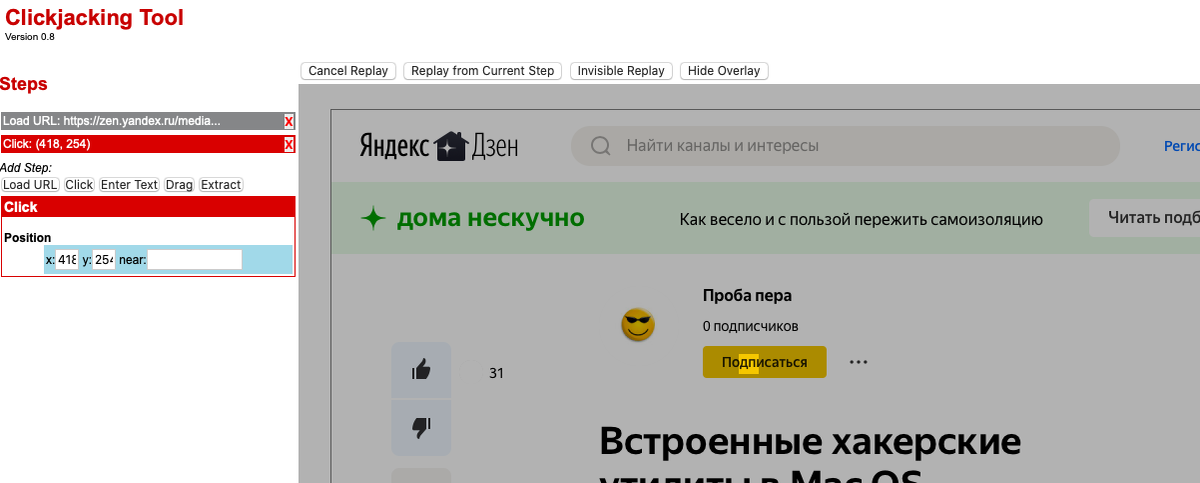Viewport: 1200px width, 483px height.
Task: Click Cancel Replay button
Action: tap(348, 71)
